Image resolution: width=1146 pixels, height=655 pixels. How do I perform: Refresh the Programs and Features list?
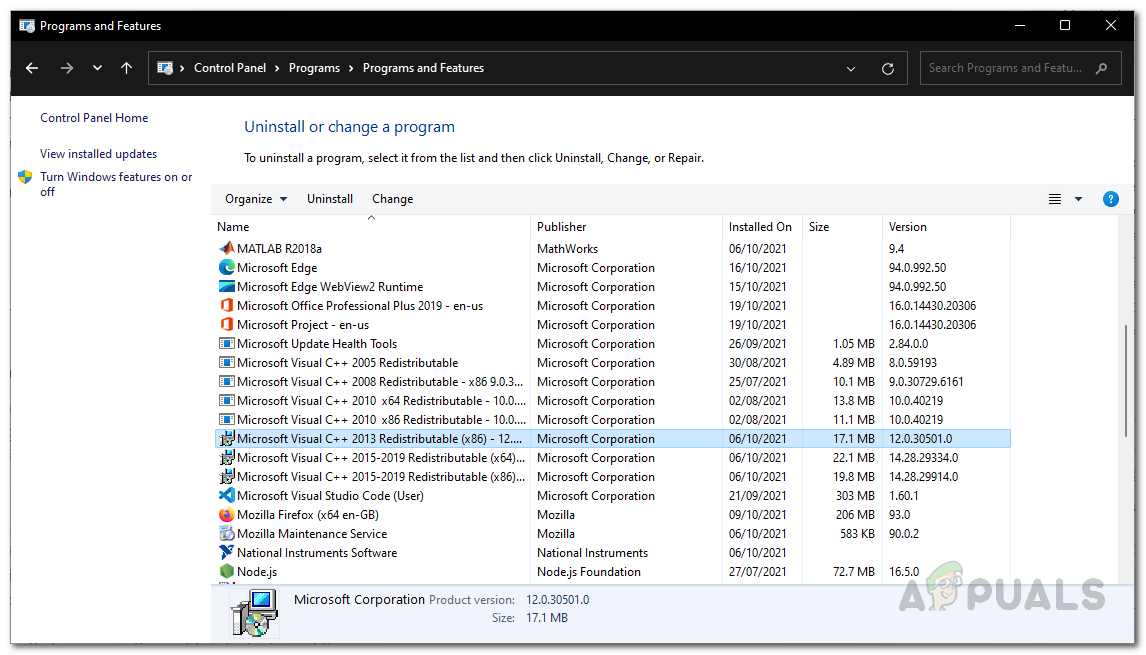[887, 69]
